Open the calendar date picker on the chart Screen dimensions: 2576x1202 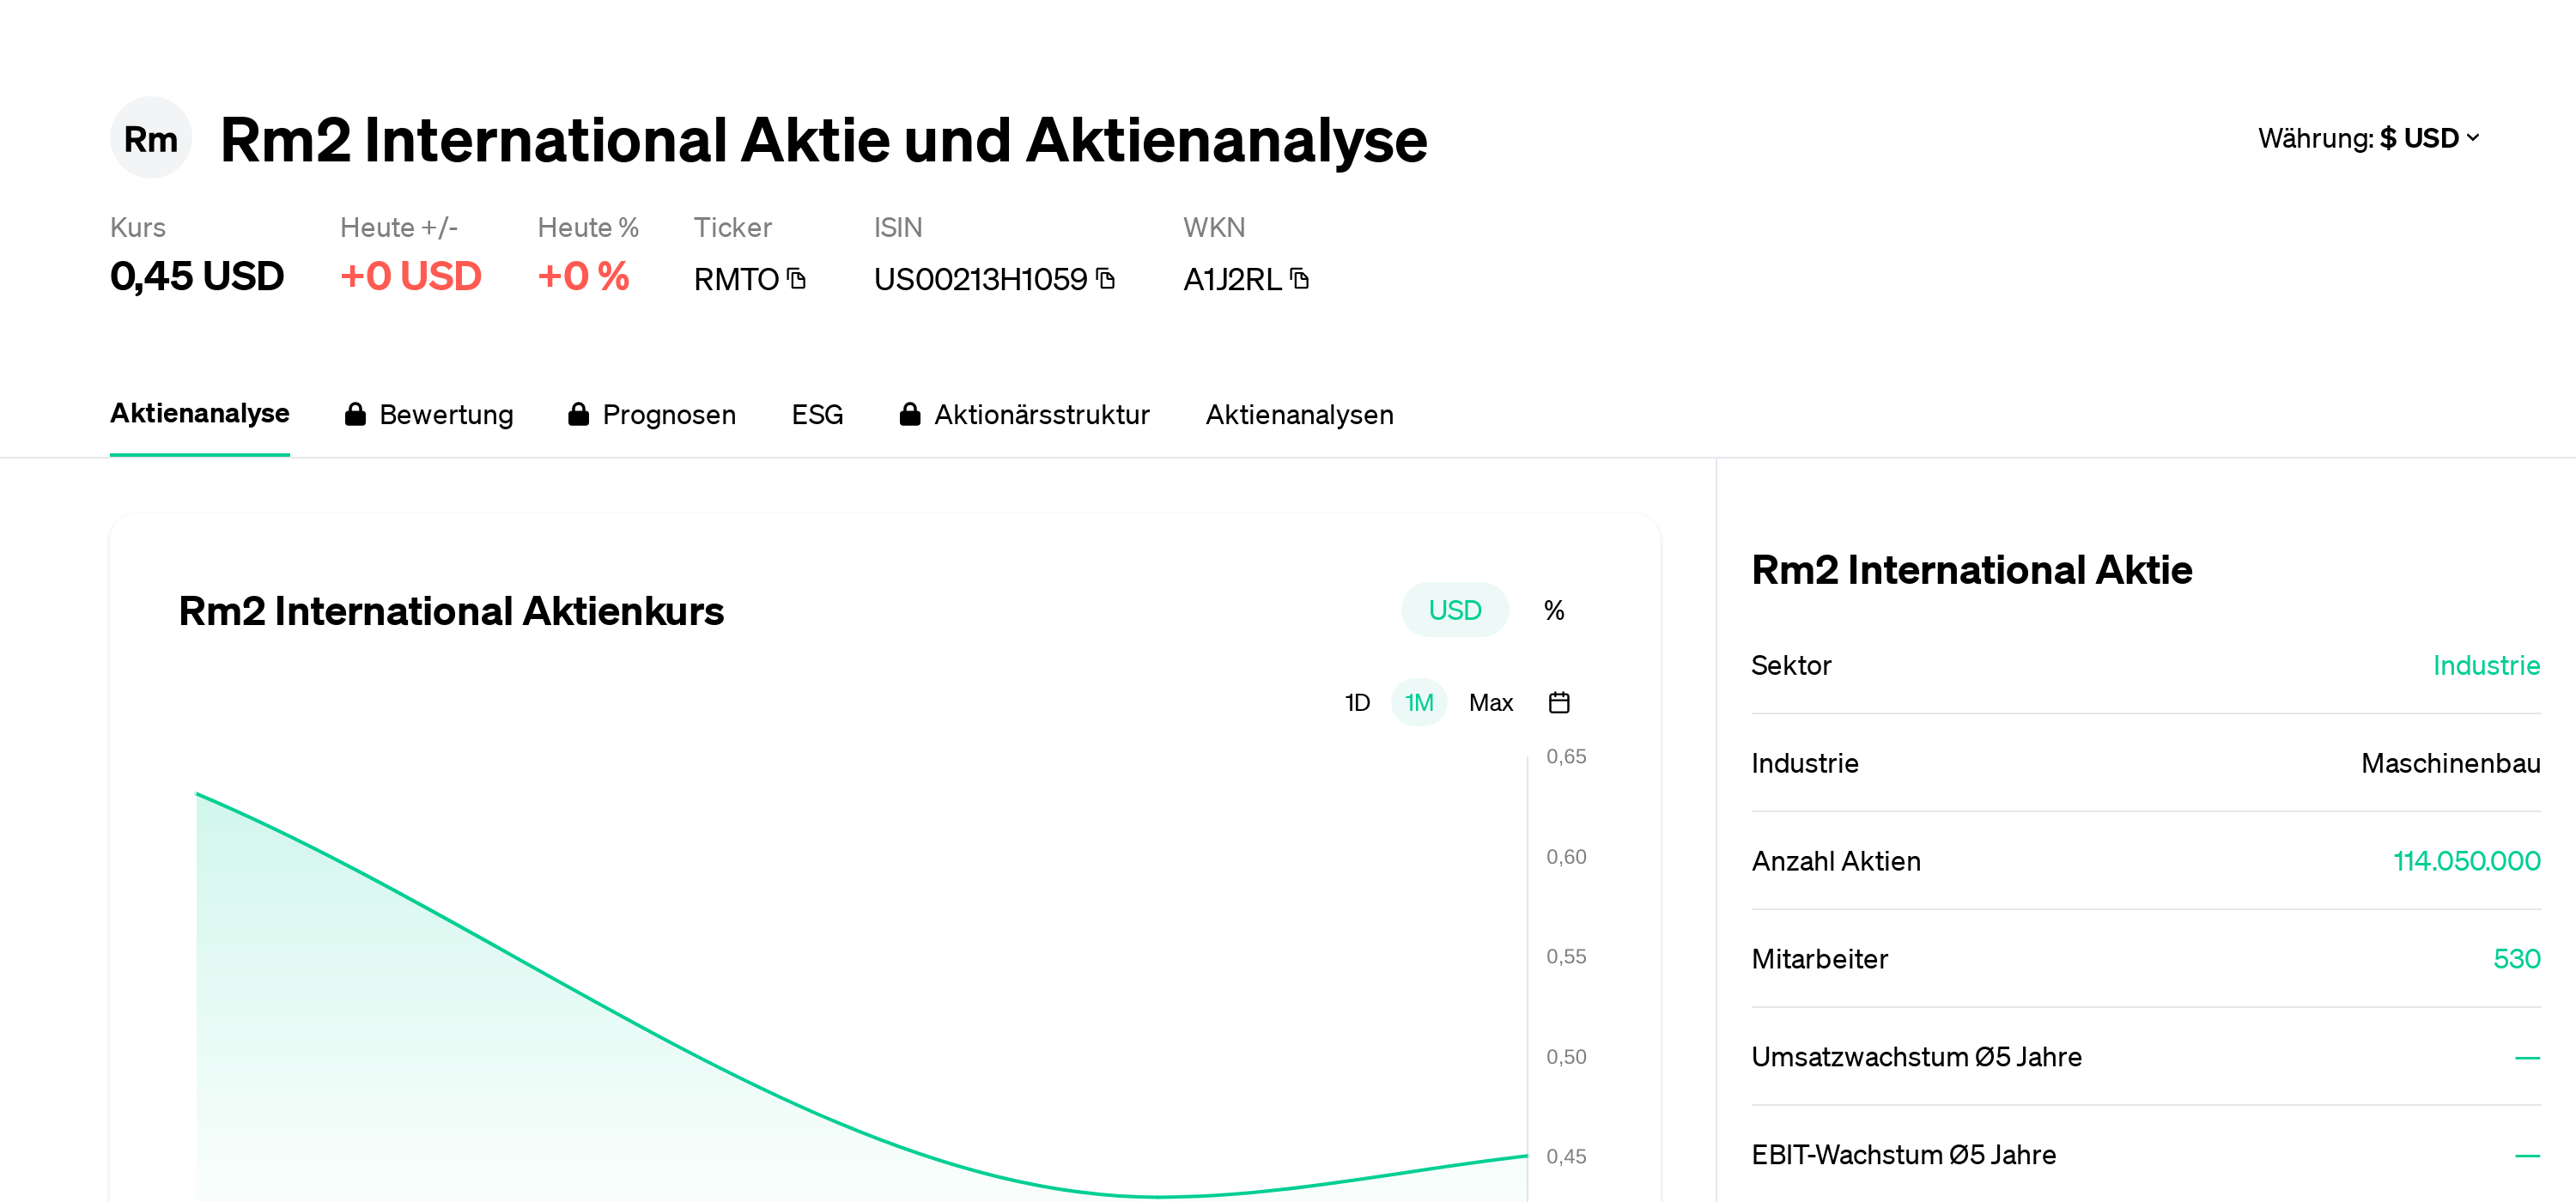point(1559,702)
